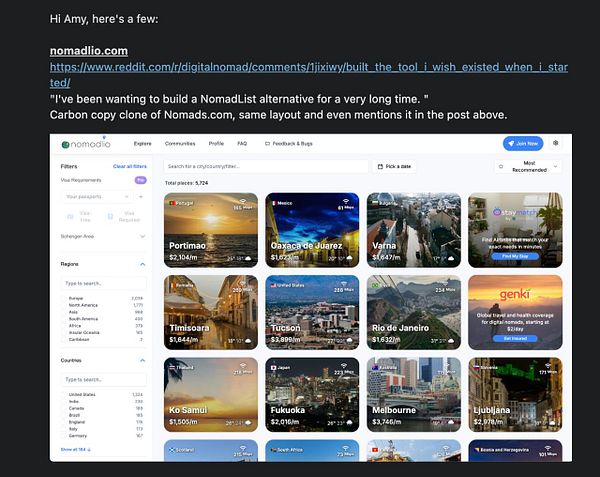Check the South America region checkbox
This screenshot has height=477, width=600.
click(64, 319)
